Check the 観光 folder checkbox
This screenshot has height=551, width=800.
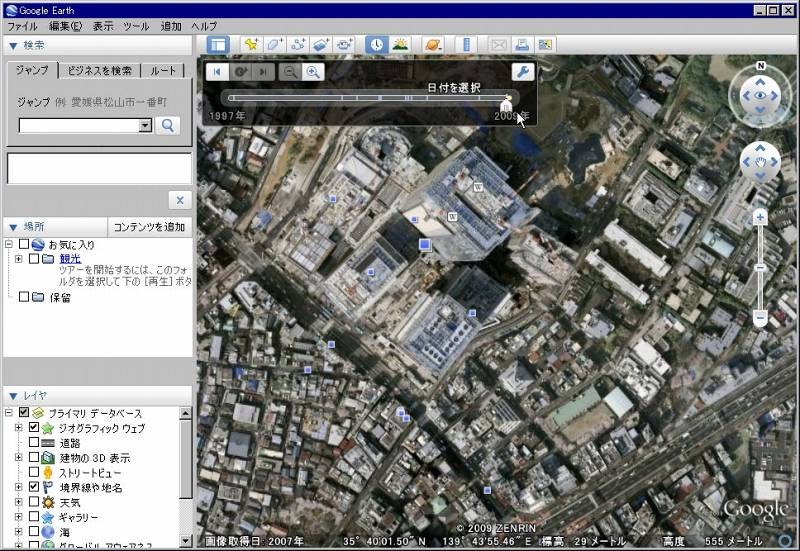[34, 259]
